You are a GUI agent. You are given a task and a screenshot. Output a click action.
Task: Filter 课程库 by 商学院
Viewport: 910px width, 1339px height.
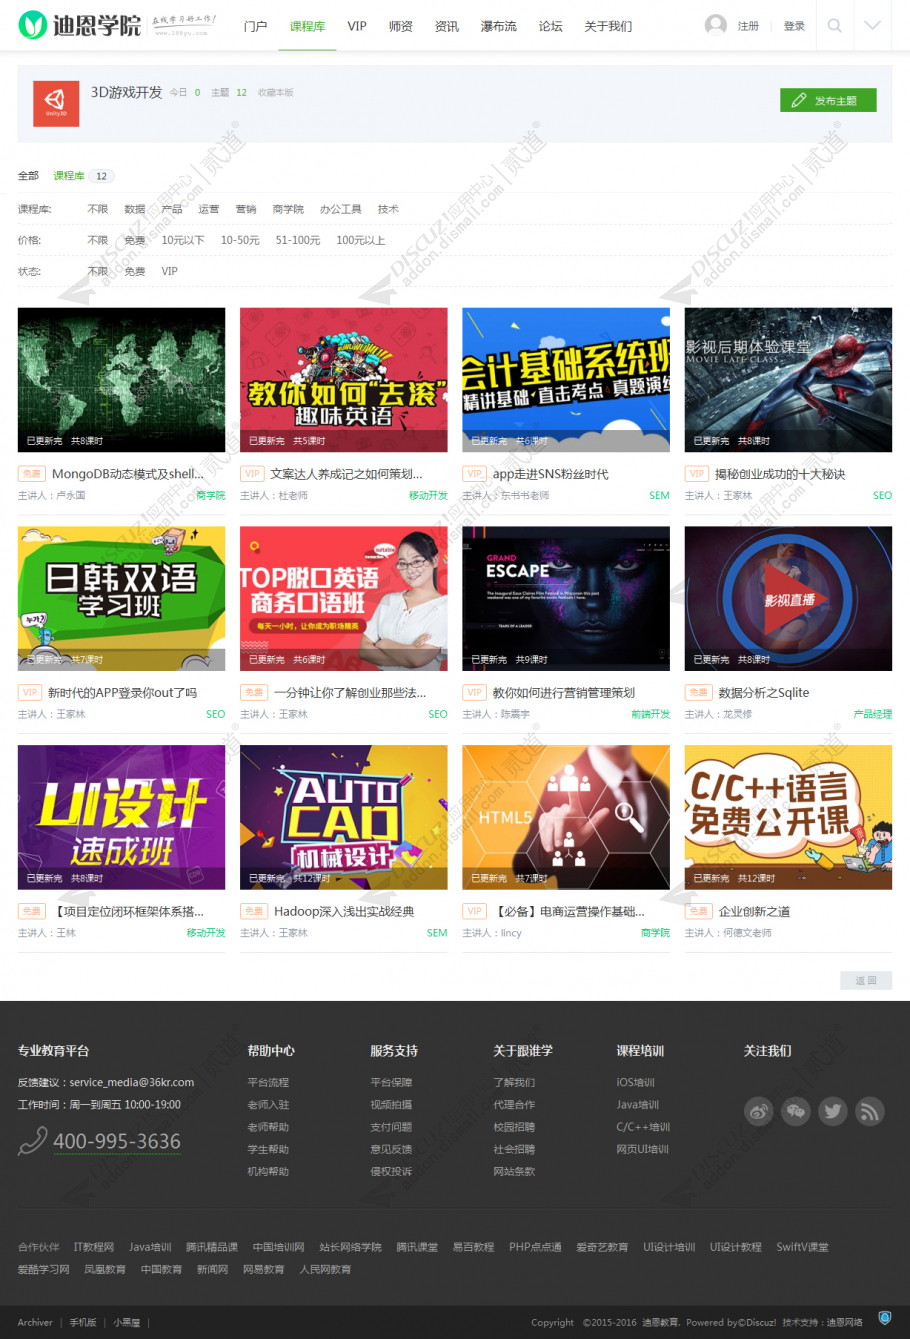point(288,209)
